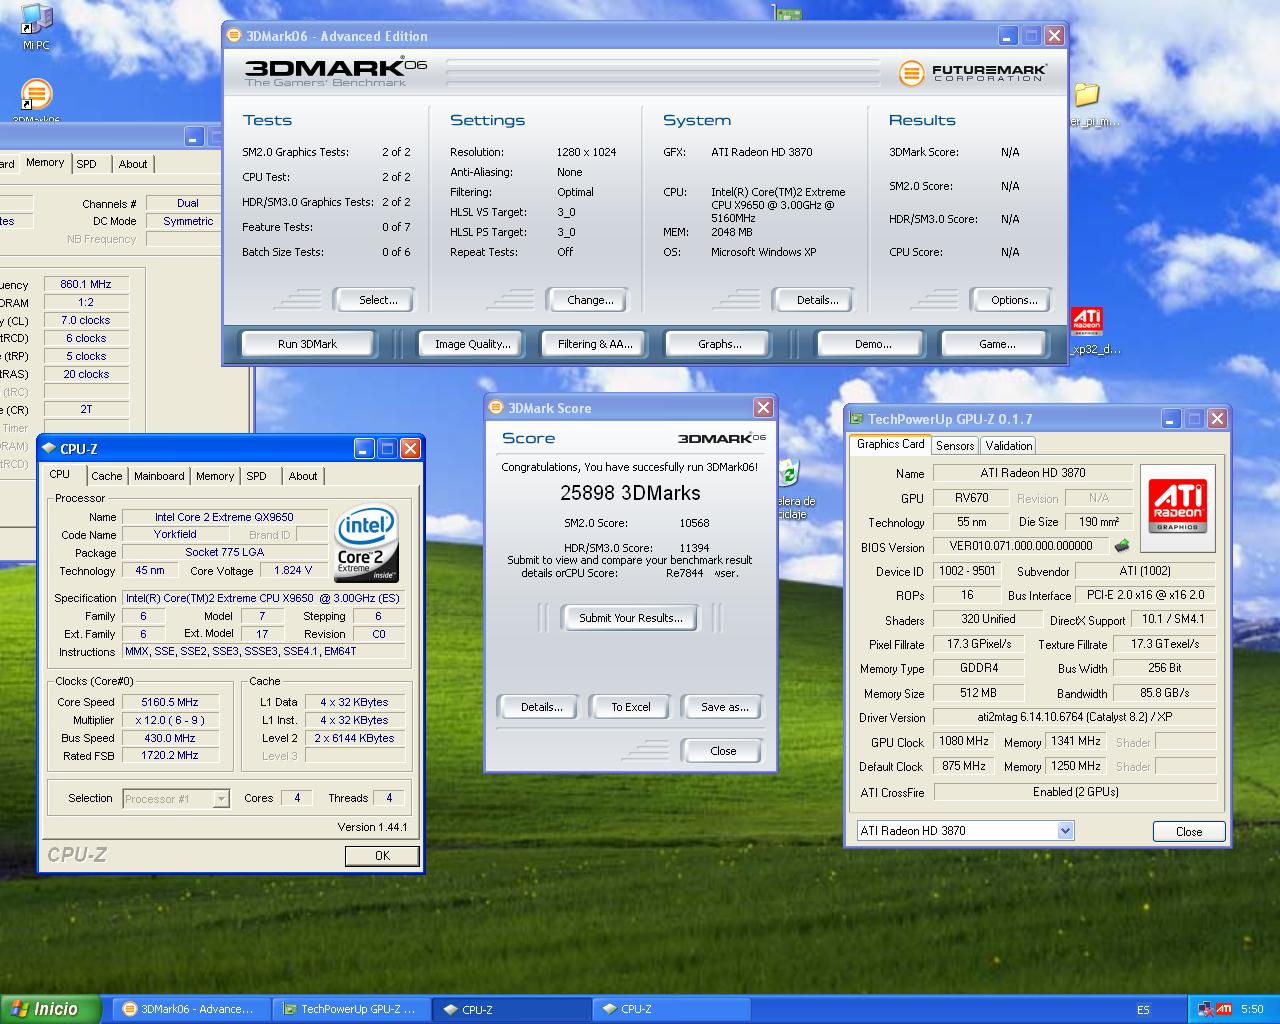Image resolution: width=1280 pixels, height=1024 pixels.
Task: Open the recycle bin desktop icon
Action: click(x=788, y=472)
